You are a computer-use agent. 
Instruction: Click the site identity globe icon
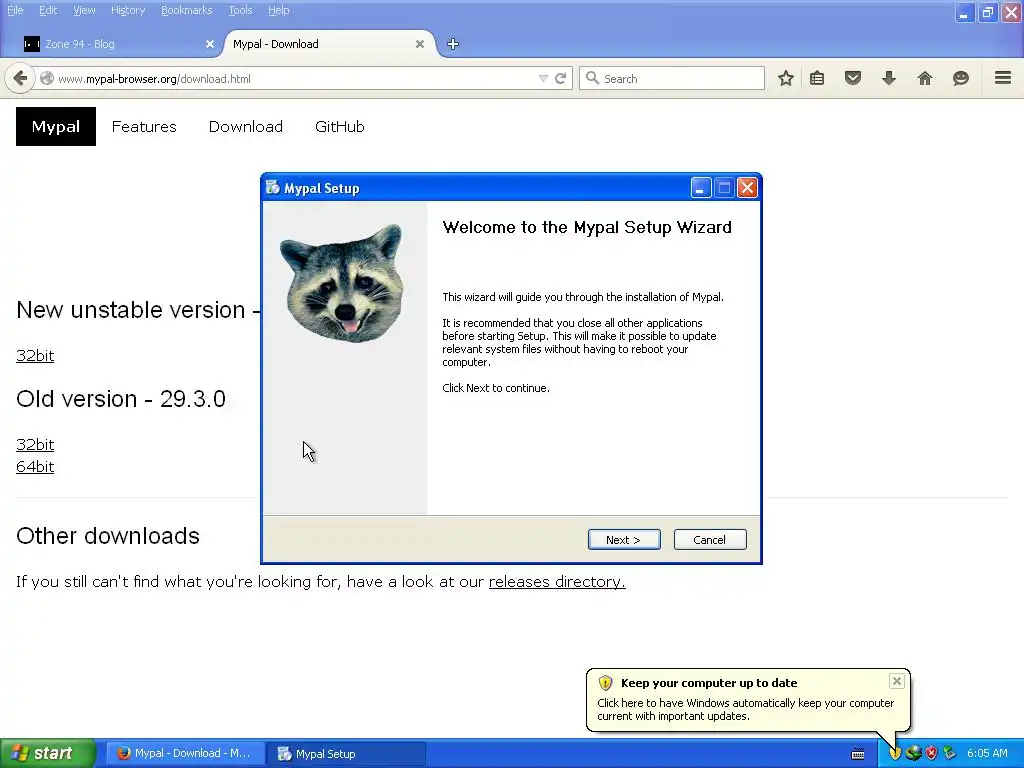click(x=47, y=78)
